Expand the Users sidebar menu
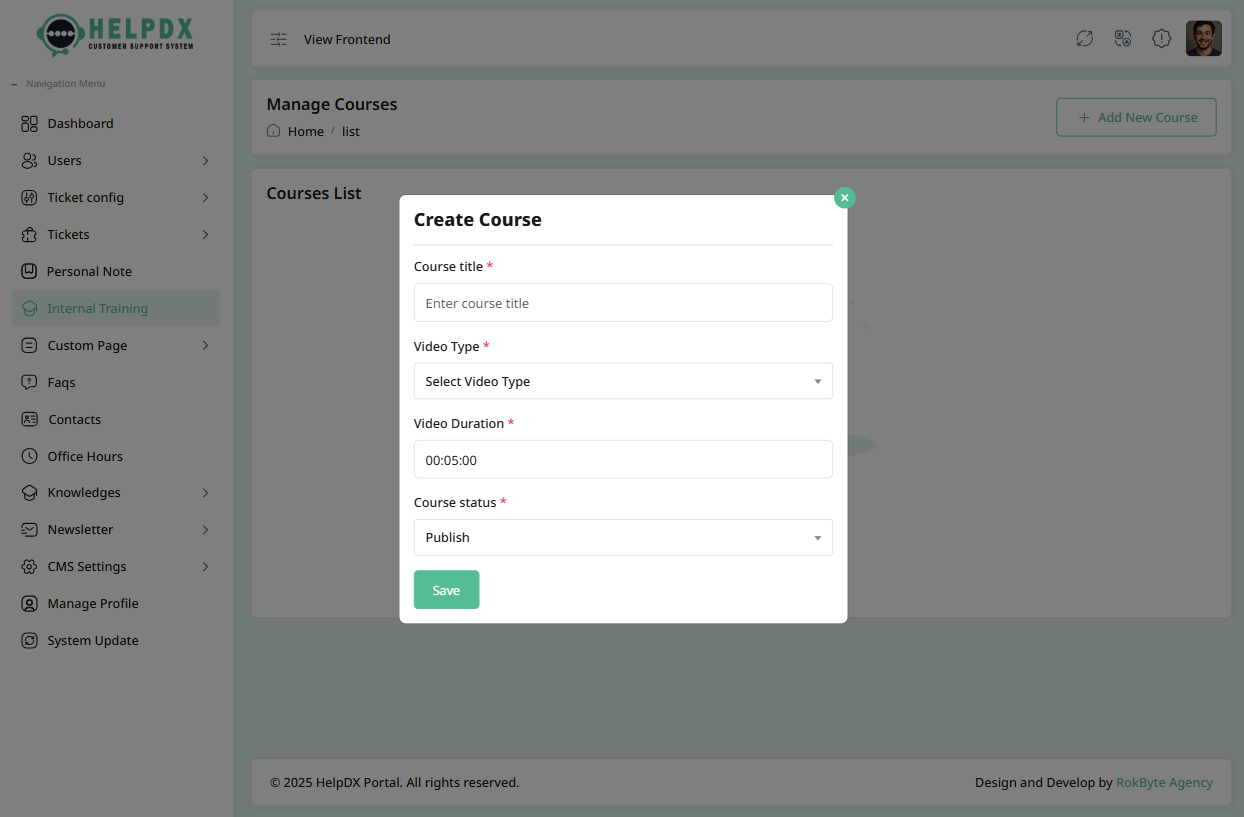The height and width of the screenshot is (817, 1244). point(63,160)
